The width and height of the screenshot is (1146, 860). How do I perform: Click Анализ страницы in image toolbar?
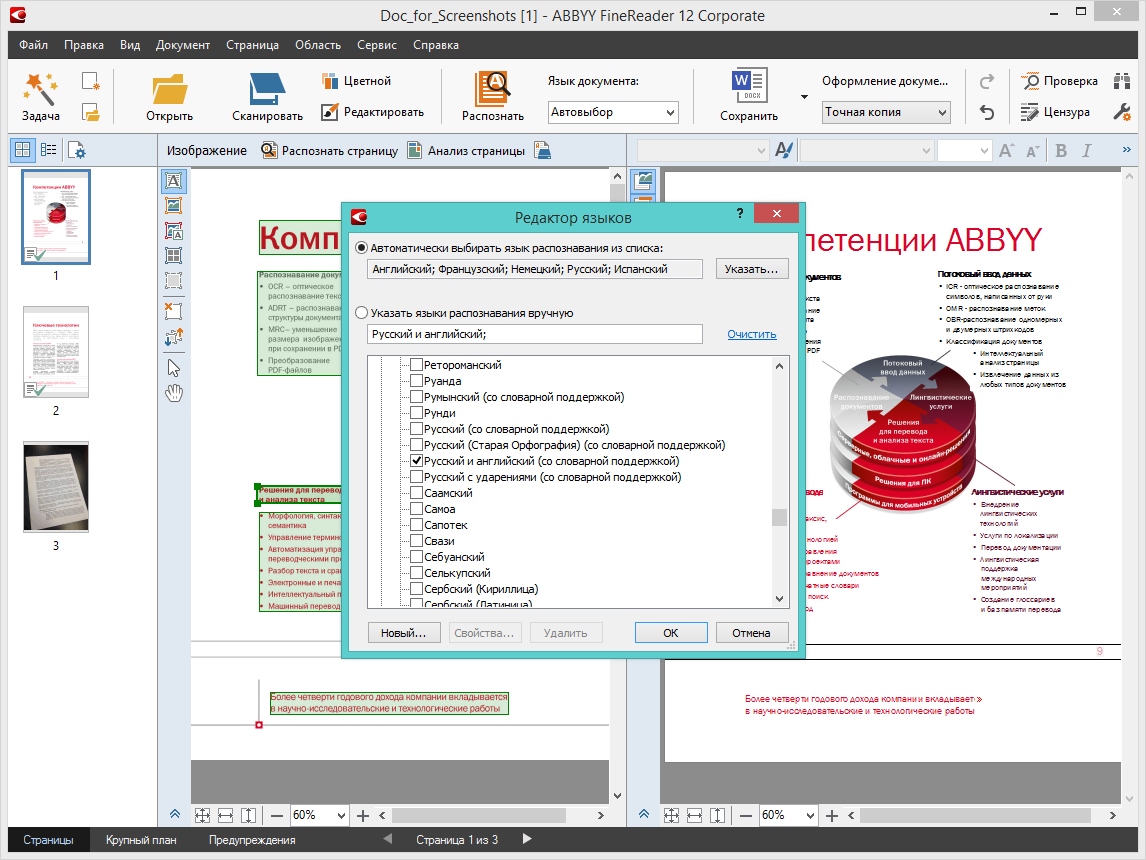466,151
